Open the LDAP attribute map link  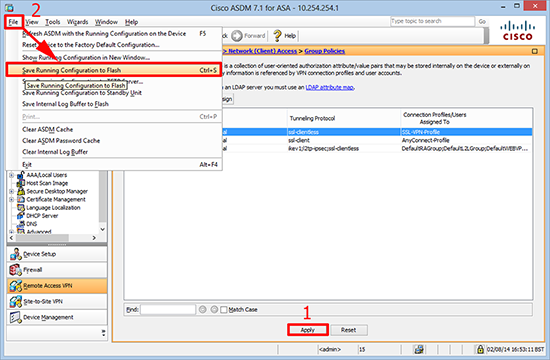(x=330, y=87)
